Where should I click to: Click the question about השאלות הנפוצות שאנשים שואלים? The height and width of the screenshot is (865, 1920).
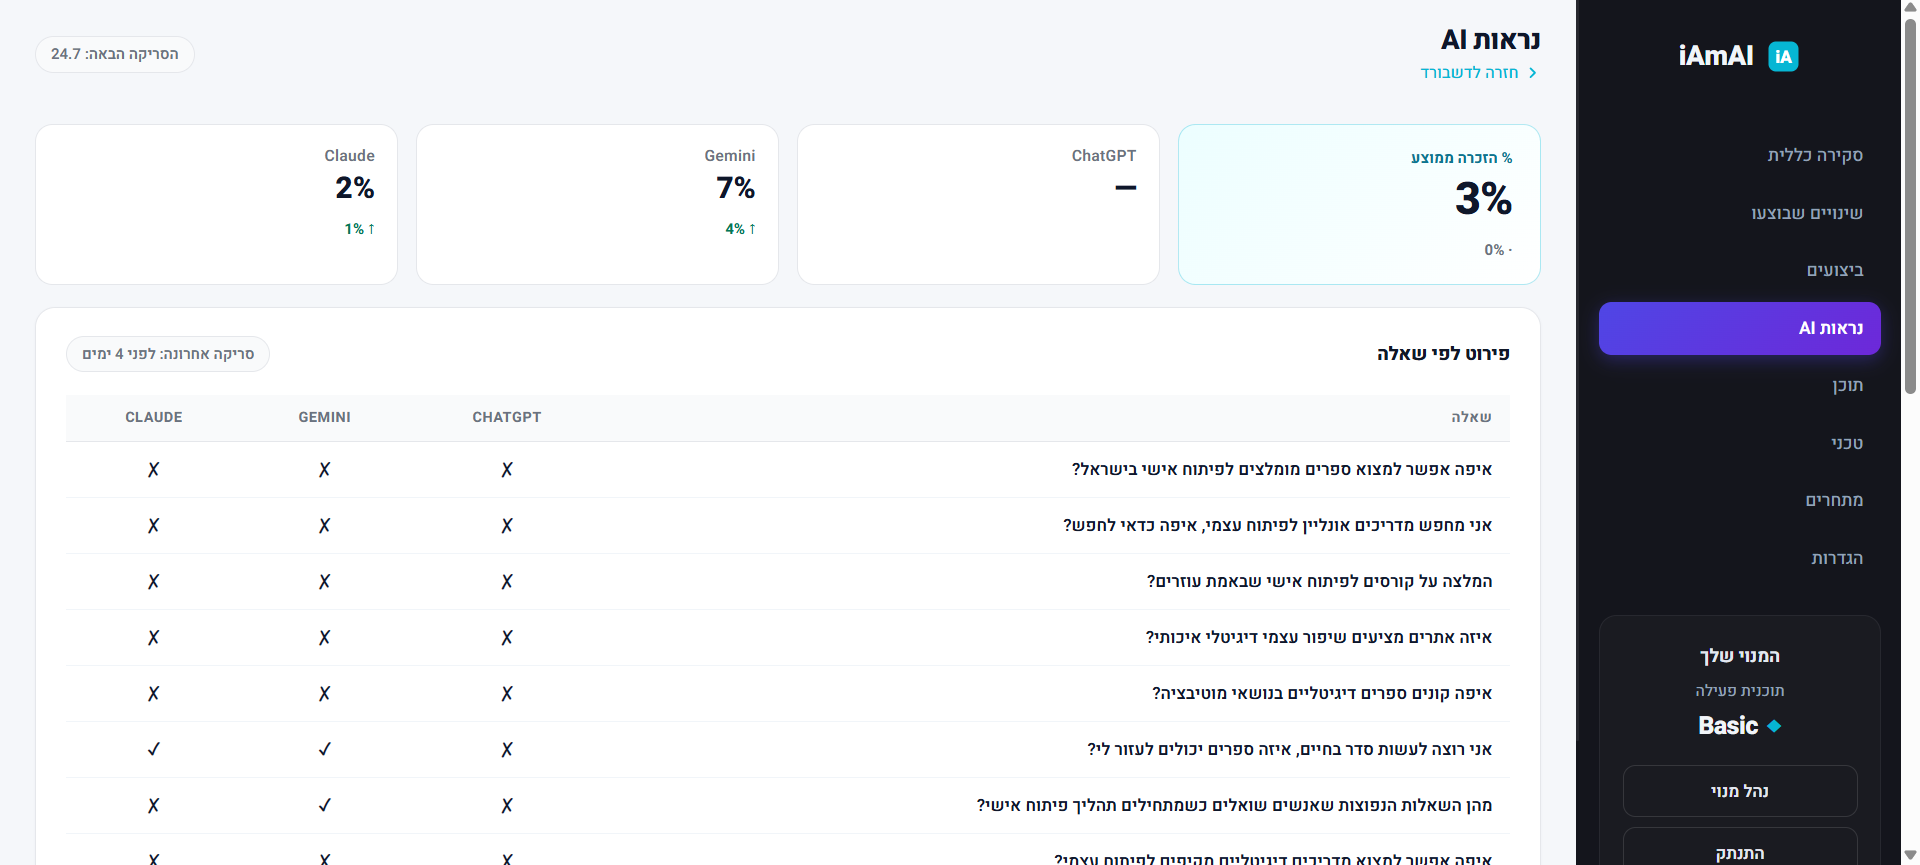click(1234, 805)
